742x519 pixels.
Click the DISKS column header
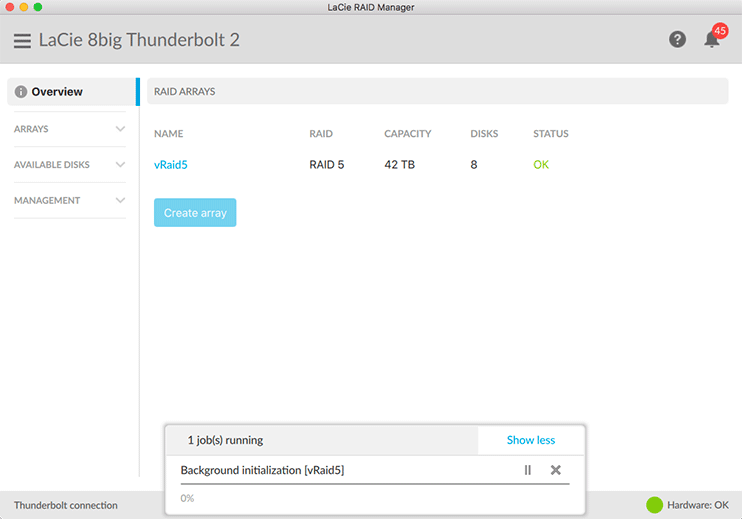coord(484,134)
